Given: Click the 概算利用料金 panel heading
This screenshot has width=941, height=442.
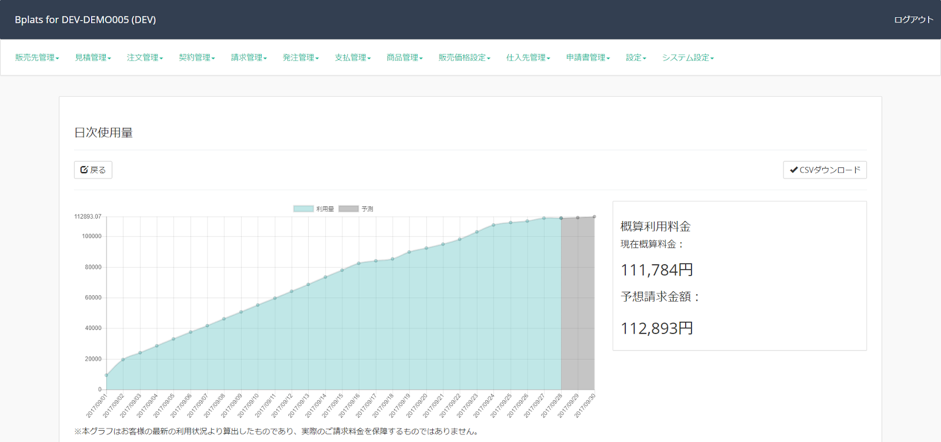Looking at the screenshot, I should pyautogui.click(x=655, y=227).
